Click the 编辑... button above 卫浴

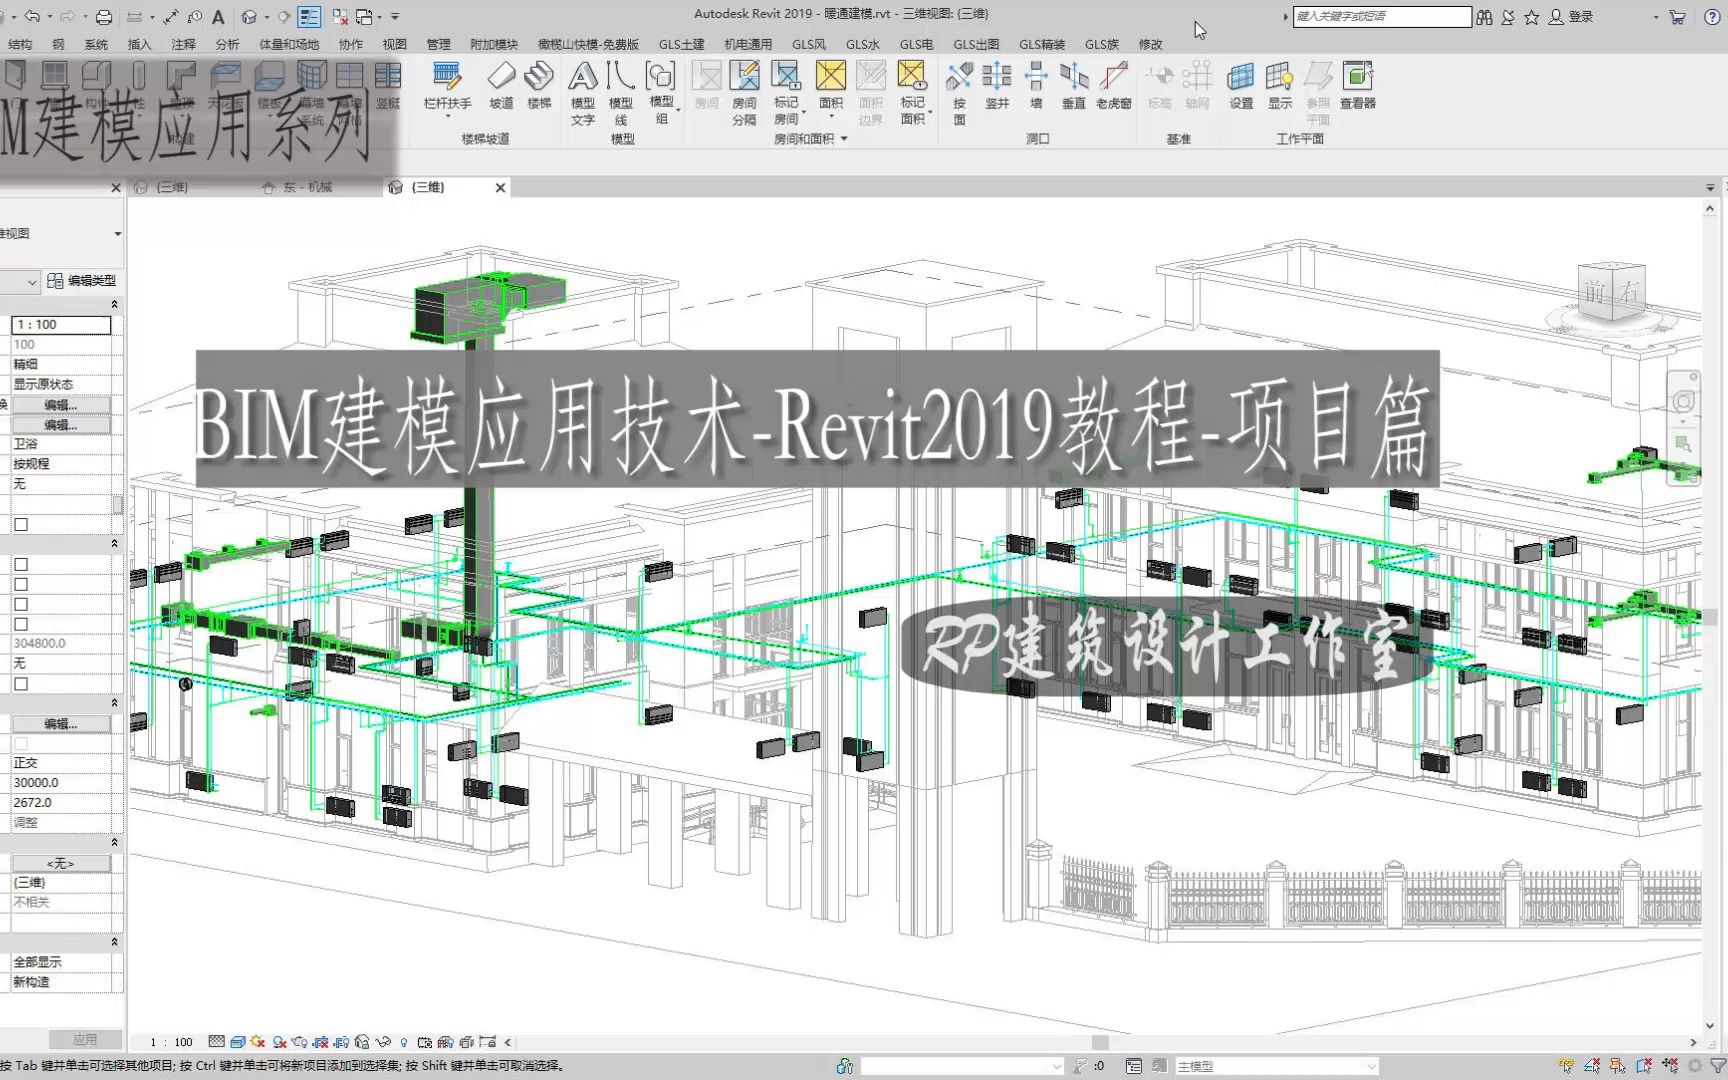(x=61, y=424)
